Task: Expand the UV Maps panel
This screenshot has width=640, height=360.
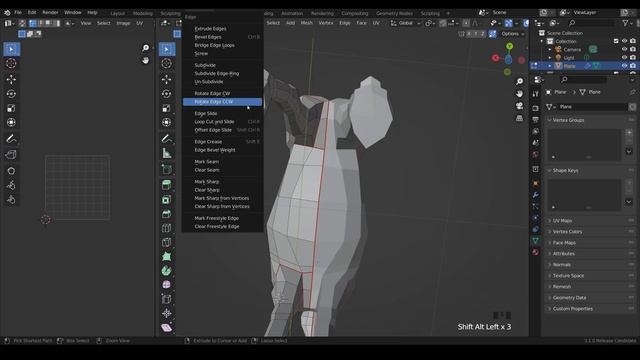Action: (x=590, y=220)
